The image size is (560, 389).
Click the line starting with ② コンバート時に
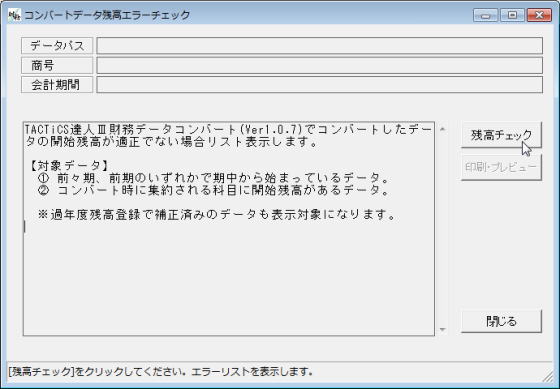tap(214, 190)
